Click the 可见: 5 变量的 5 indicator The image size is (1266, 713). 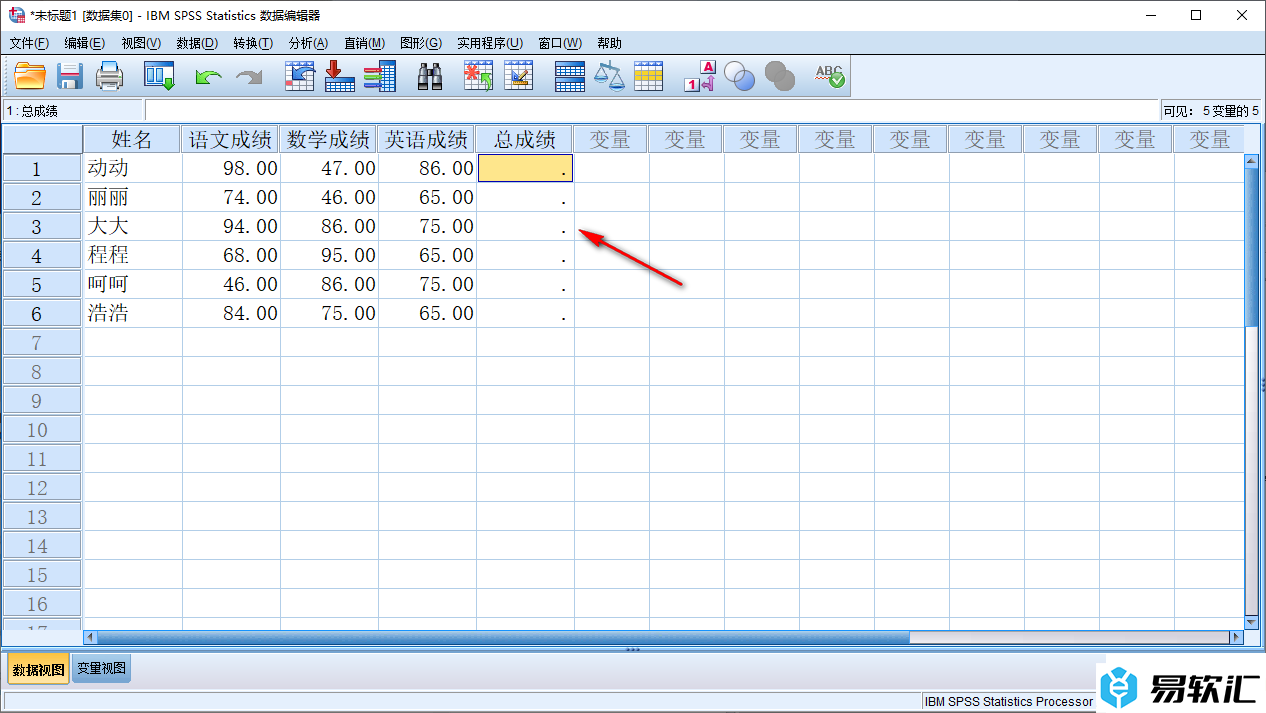[1211, 111]
